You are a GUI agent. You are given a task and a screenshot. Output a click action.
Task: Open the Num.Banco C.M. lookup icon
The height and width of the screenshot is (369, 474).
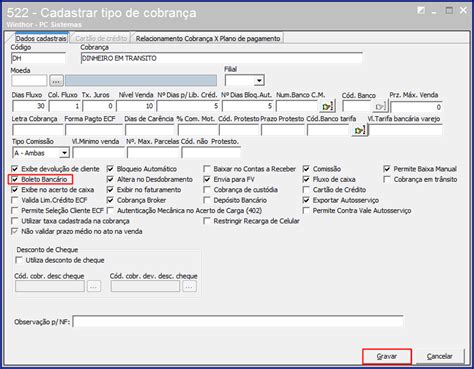[x=327, y=106]
